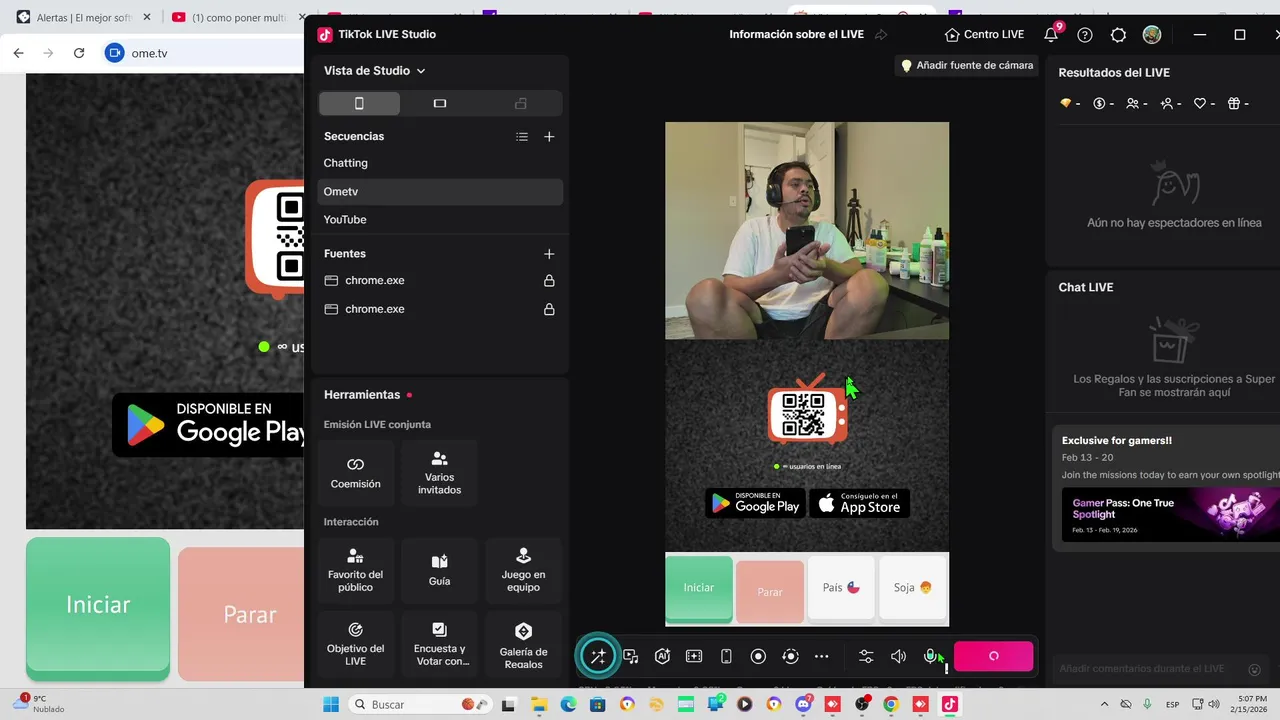Open Información sobre el LIVE
1280x720 pixels.
coord(796,34)
